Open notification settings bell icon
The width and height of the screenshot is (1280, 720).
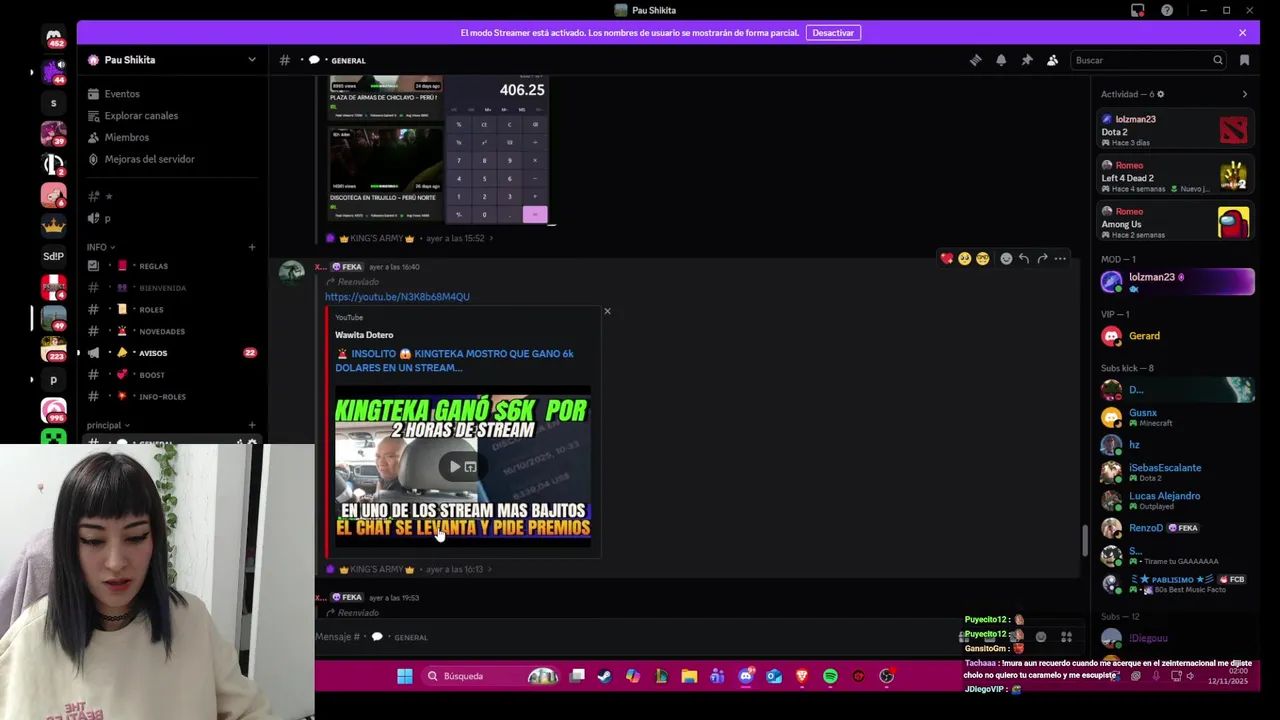(1001, 60)
